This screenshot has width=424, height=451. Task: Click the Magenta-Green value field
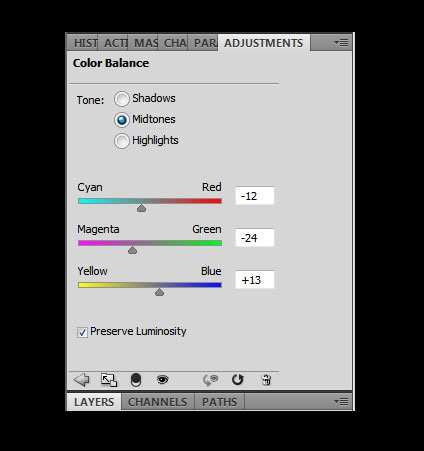[255, 238]
